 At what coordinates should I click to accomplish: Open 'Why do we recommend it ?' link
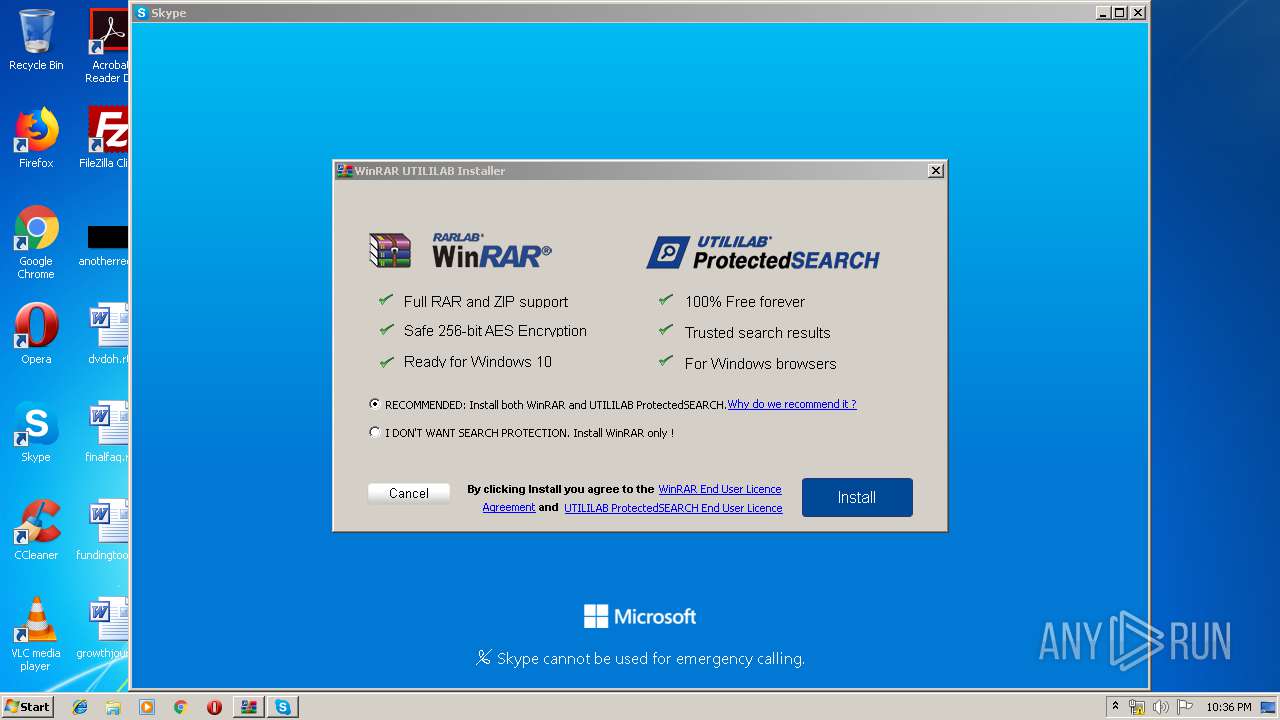tap(792, 404)
